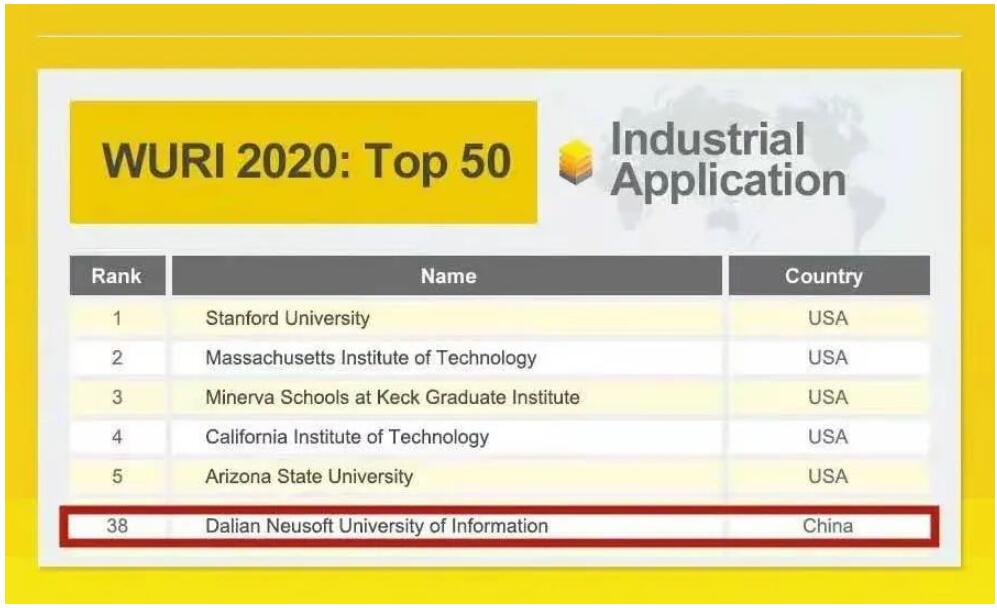Viewport: 997px width, 608px height.
Task: Click the Rank column header
Action: click(117, 276)
